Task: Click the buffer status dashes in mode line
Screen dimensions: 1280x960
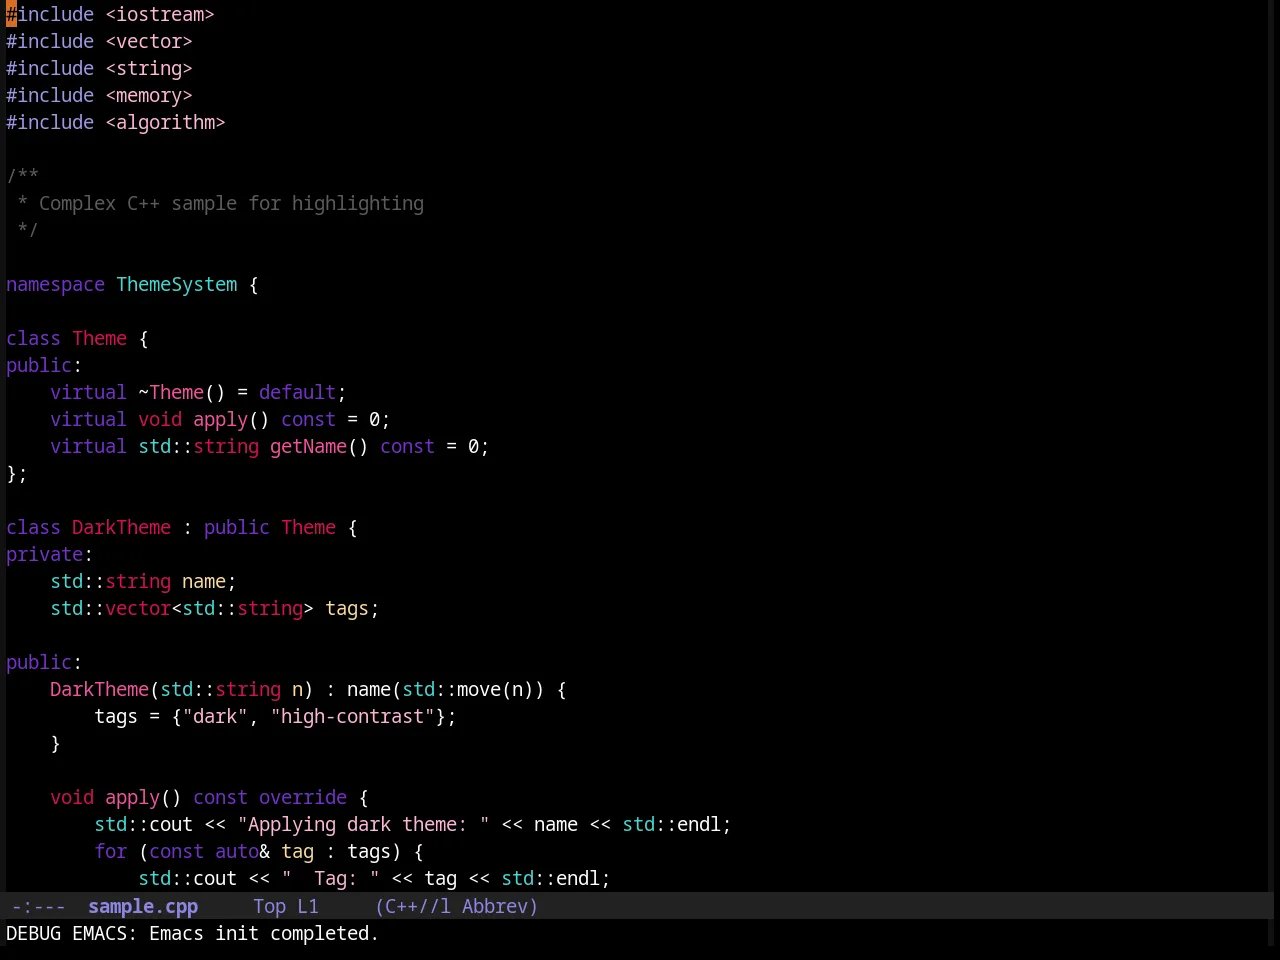Action: click(38, 907)
